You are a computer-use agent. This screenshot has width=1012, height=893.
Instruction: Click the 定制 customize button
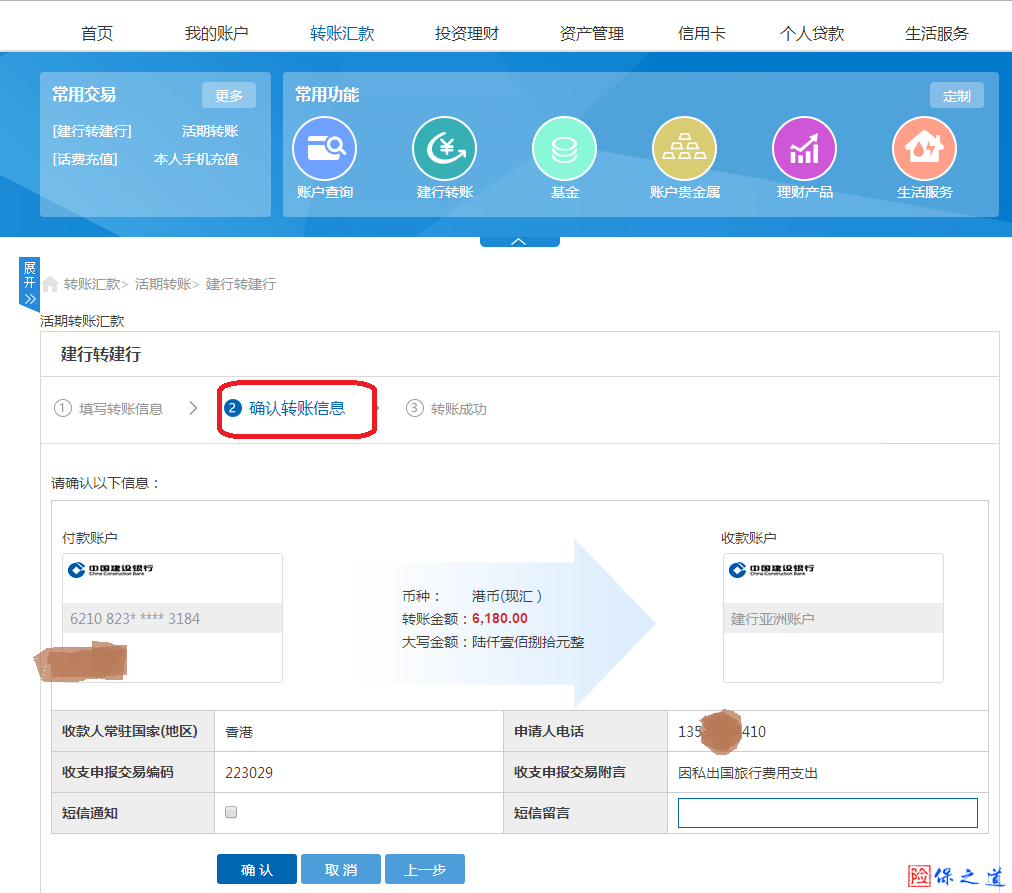[956, 95]
